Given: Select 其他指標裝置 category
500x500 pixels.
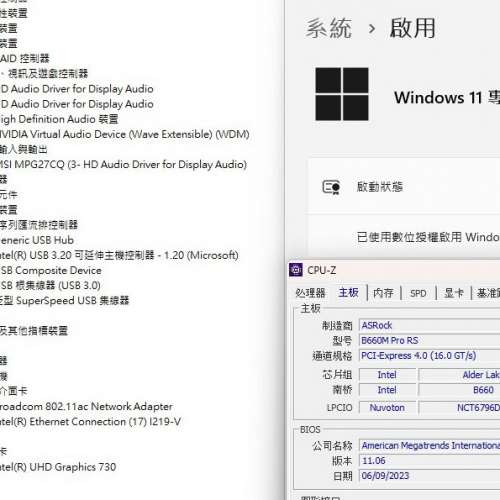Looking at the screenshot, I should tap(34, 331).
